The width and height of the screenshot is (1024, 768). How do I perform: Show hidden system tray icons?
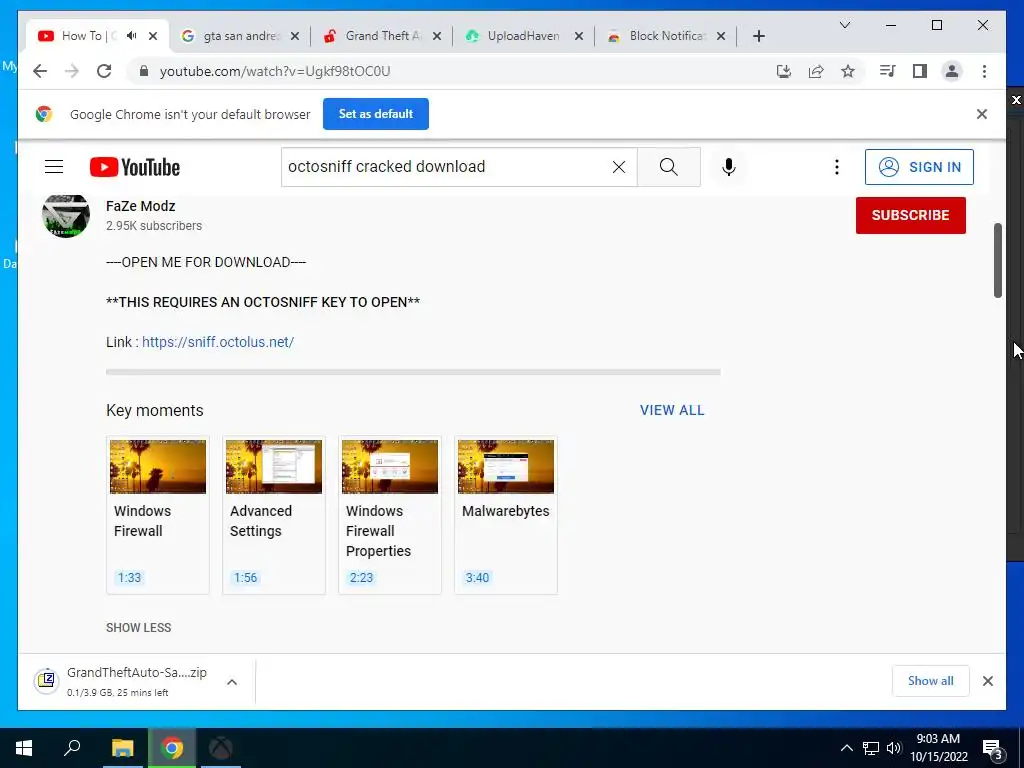click(846, 748)
